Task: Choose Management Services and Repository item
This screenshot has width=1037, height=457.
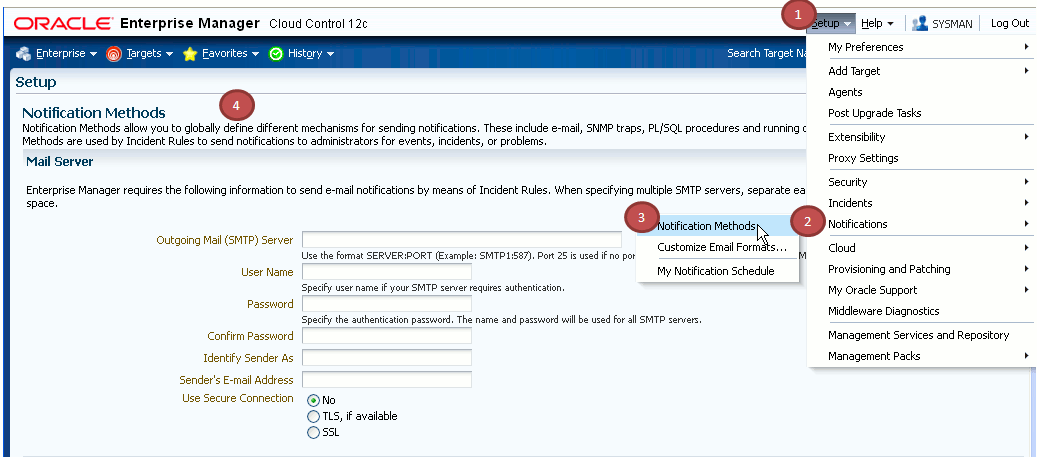Action: (919, 335)
